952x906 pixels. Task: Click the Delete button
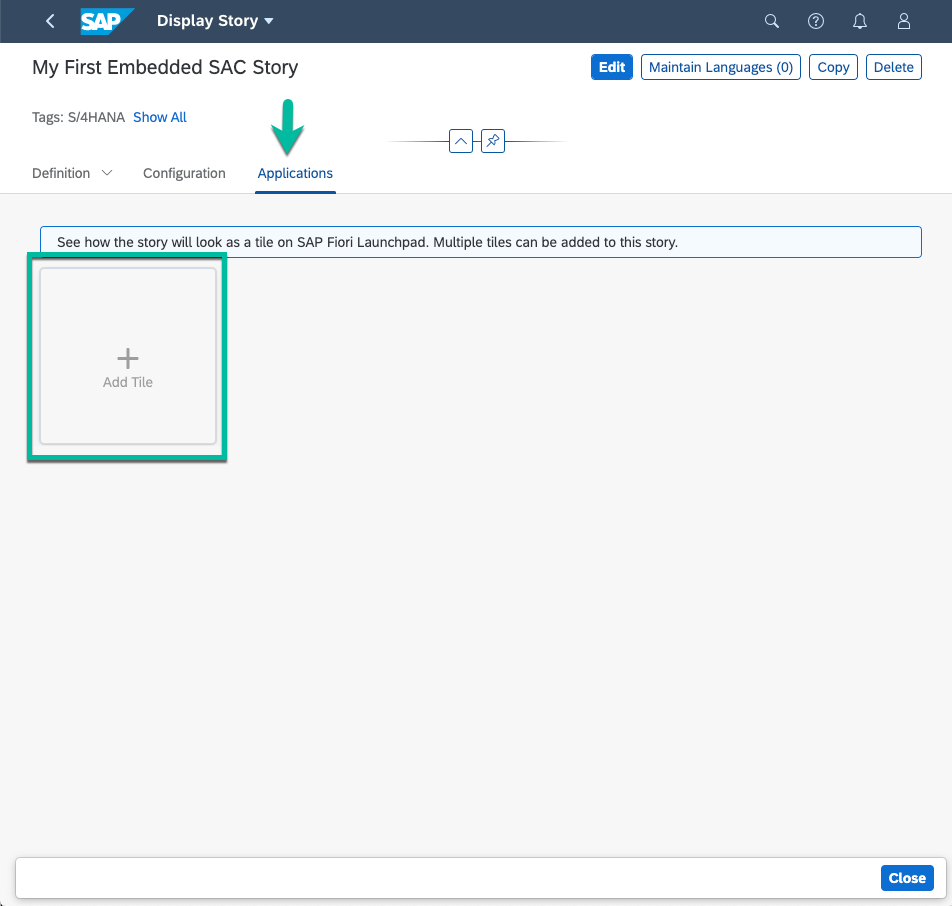click(x=893, y=67)
